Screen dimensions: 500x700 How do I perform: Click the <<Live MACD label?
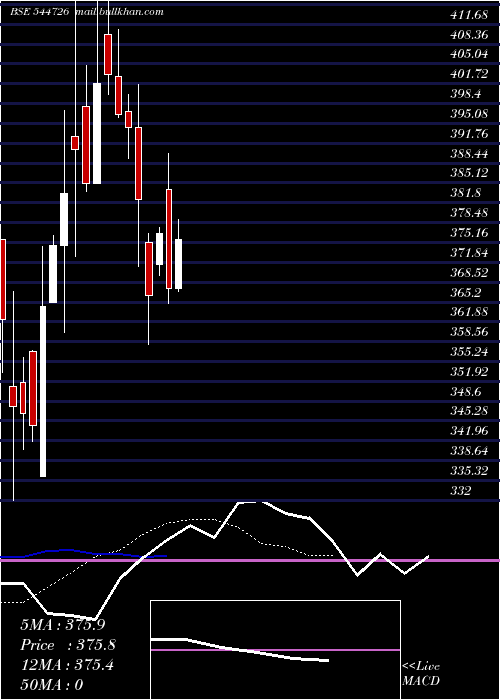pyautogui.click(x=421, y=674)
